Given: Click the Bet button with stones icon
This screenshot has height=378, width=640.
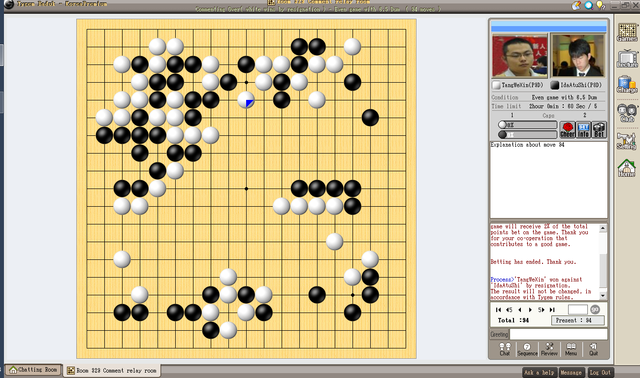Looking at the screenshot, I should point(599,129).
